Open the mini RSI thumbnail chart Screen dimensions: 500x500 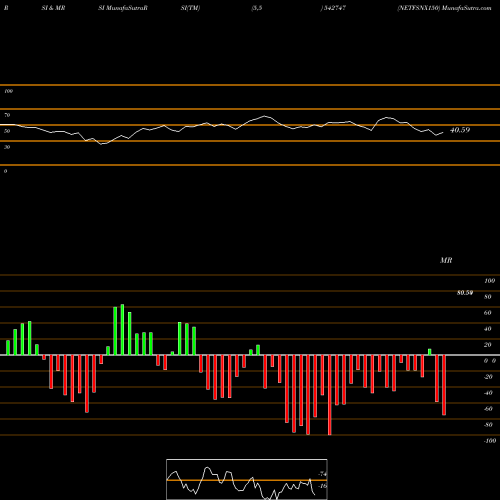tap(247, 479)
